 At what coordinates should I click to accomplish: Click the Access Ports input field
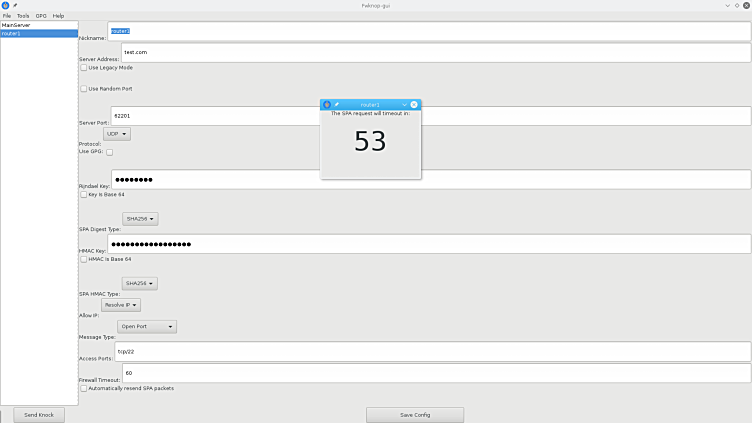click(431, 352)
